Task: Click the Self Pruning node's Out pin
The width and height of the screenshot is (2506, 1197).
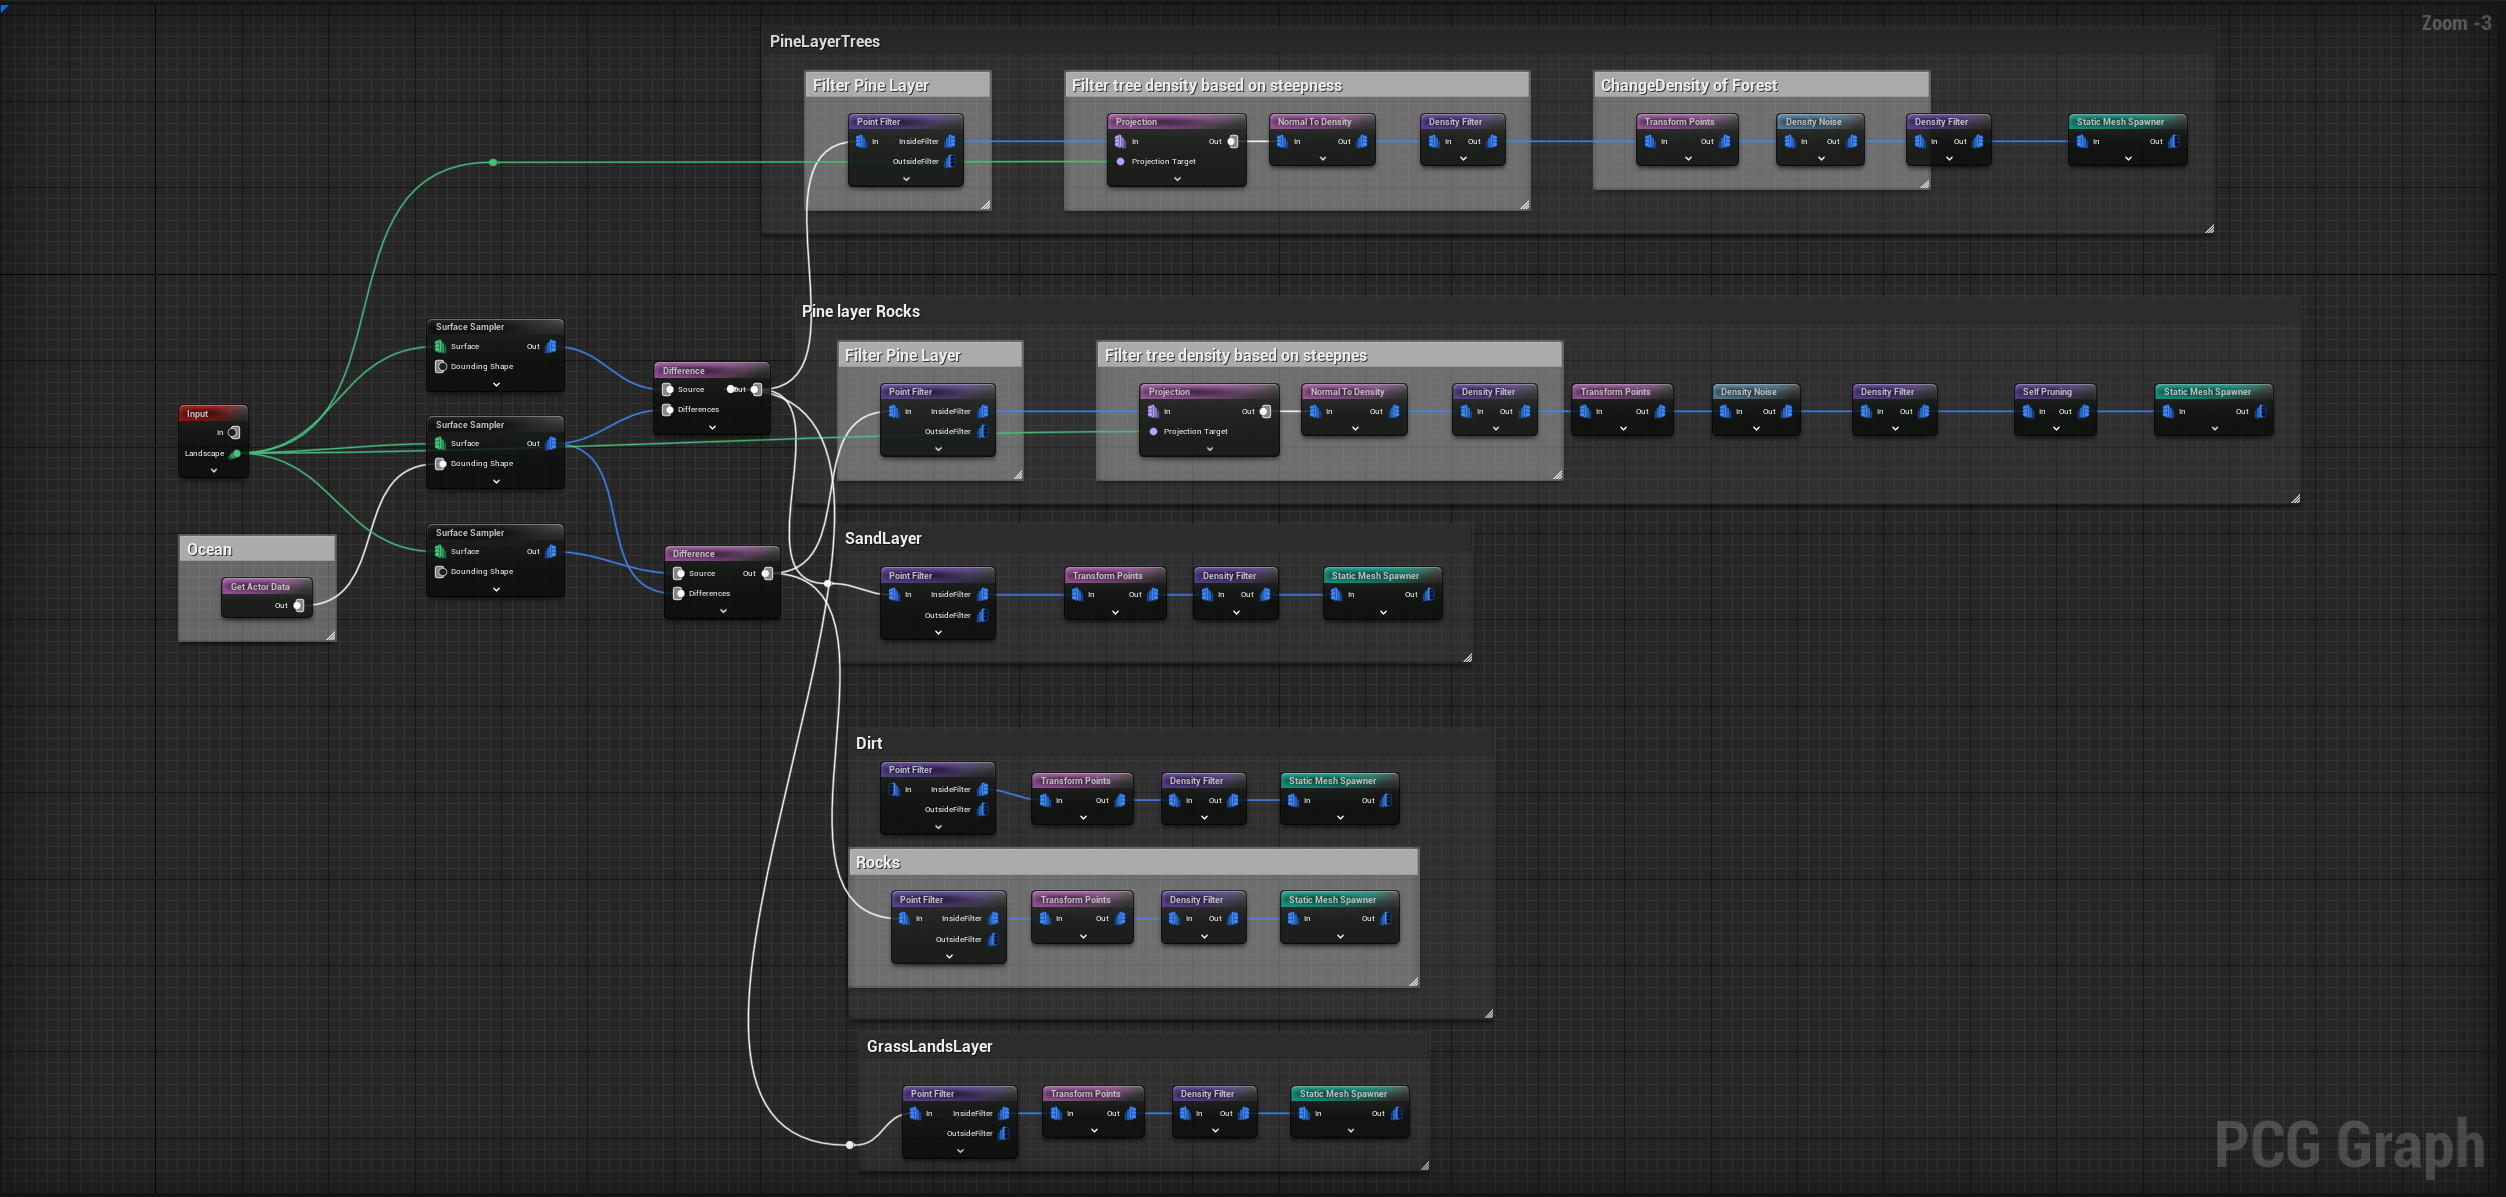Action: pyautogui.click(x=2084, y=412)
